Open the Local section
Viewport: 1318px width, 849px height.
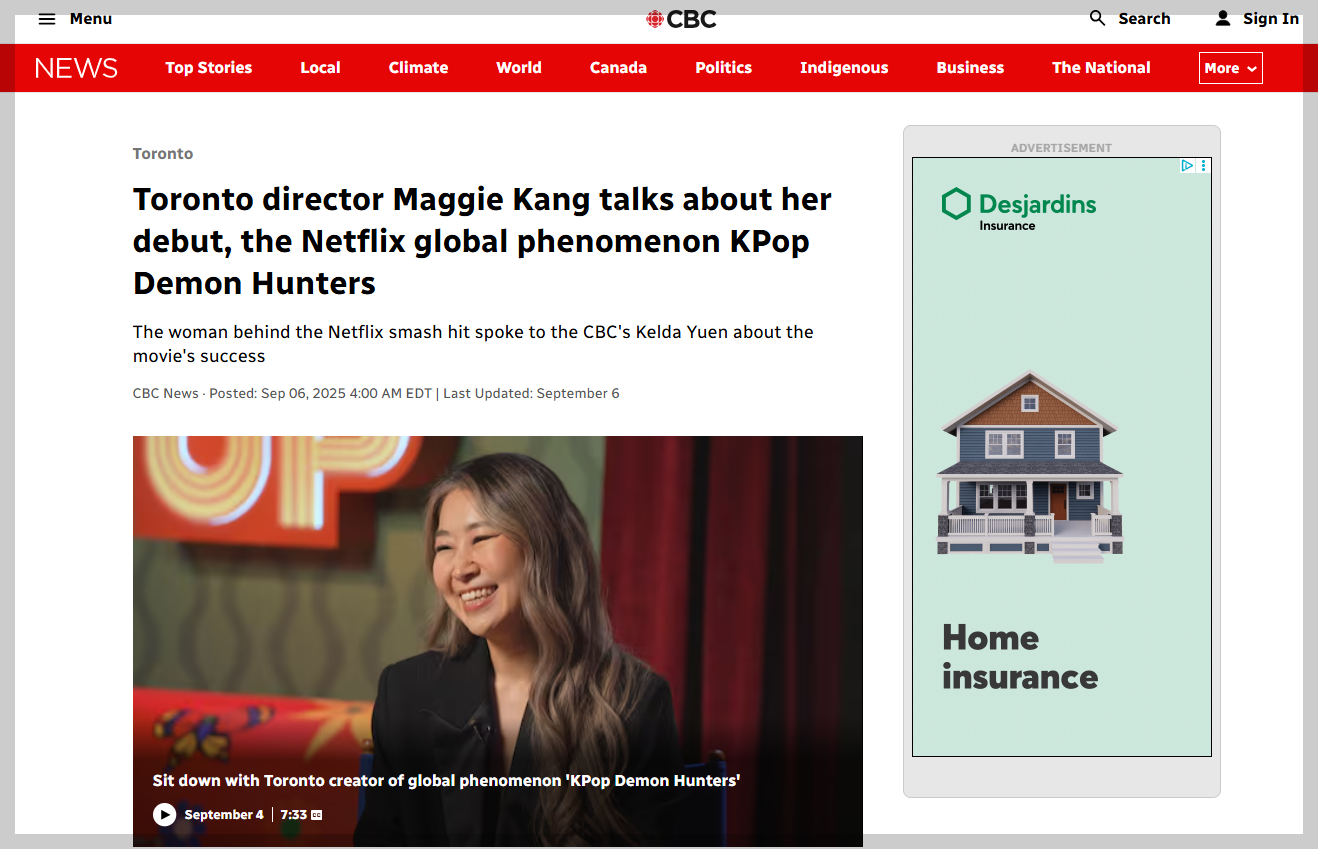tap(320, 68)
